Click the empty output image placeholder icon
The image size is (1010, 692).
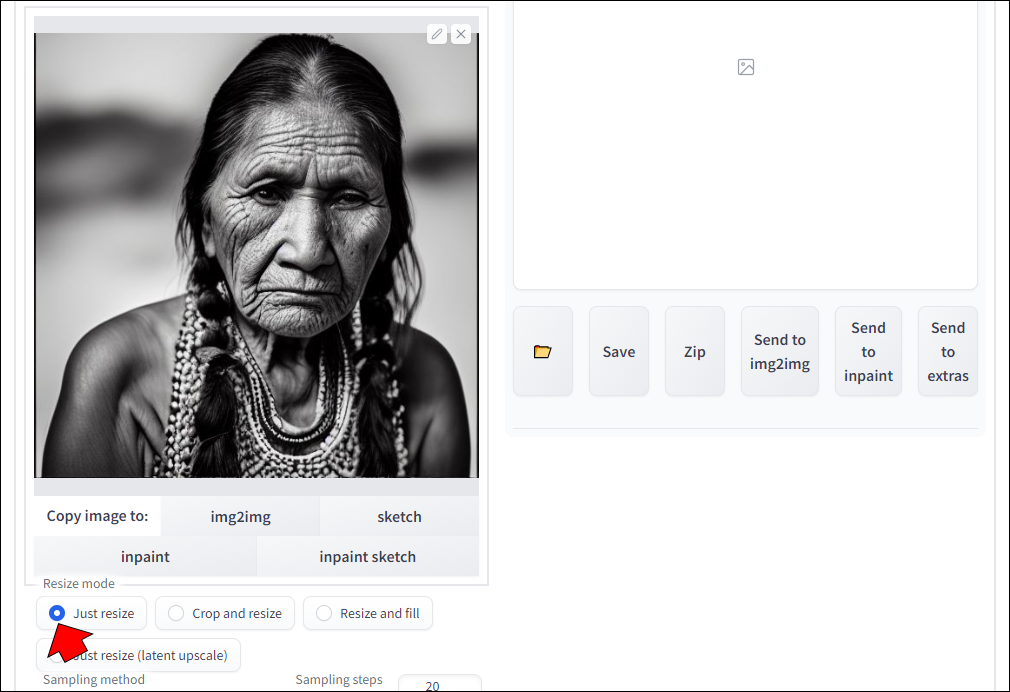746,67
